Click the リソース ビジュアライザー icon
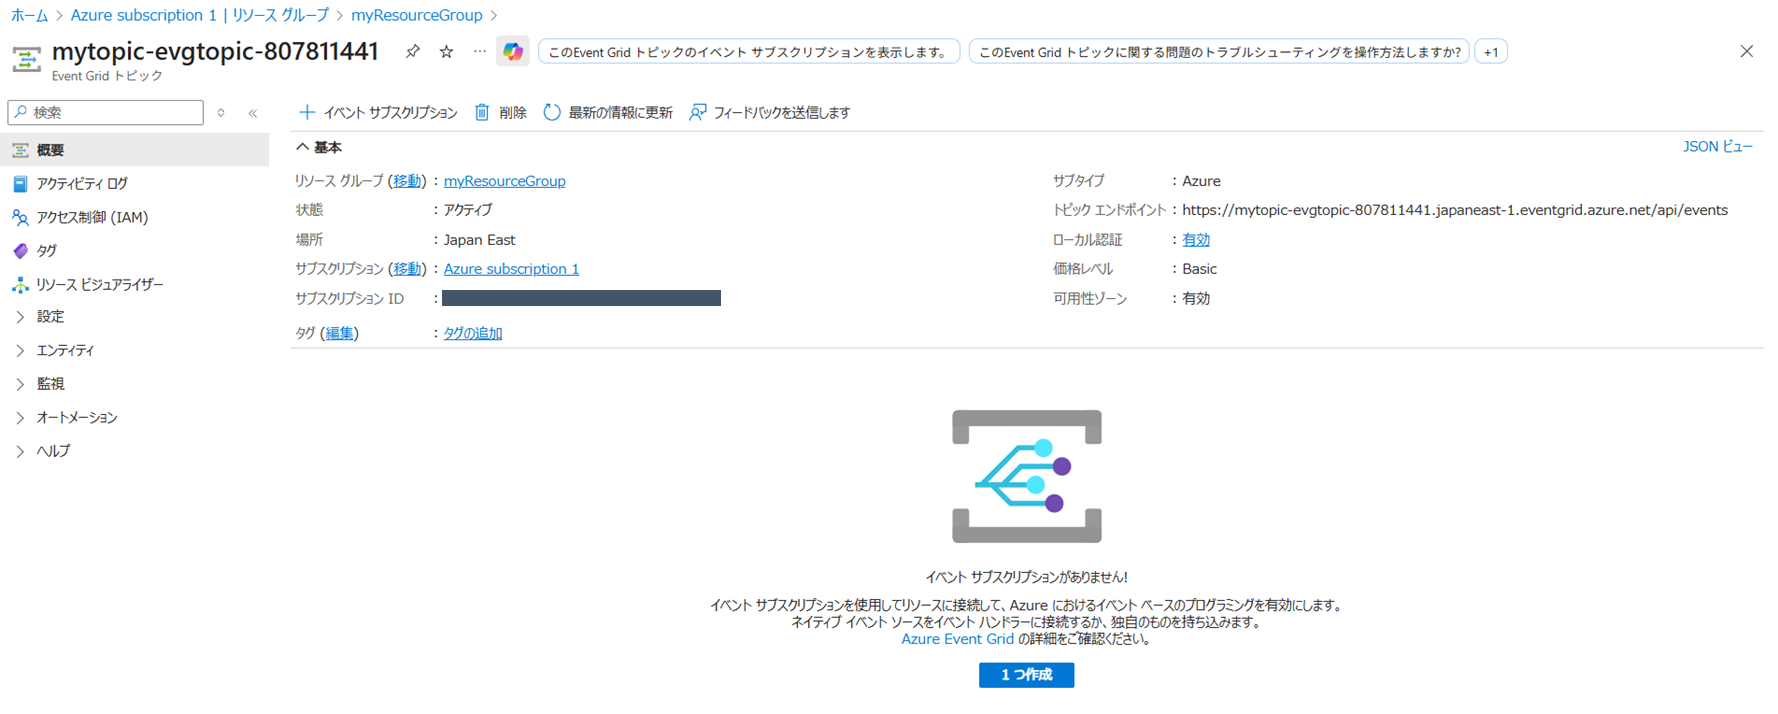Viewport: 1778px width, 714px height. 20,285
